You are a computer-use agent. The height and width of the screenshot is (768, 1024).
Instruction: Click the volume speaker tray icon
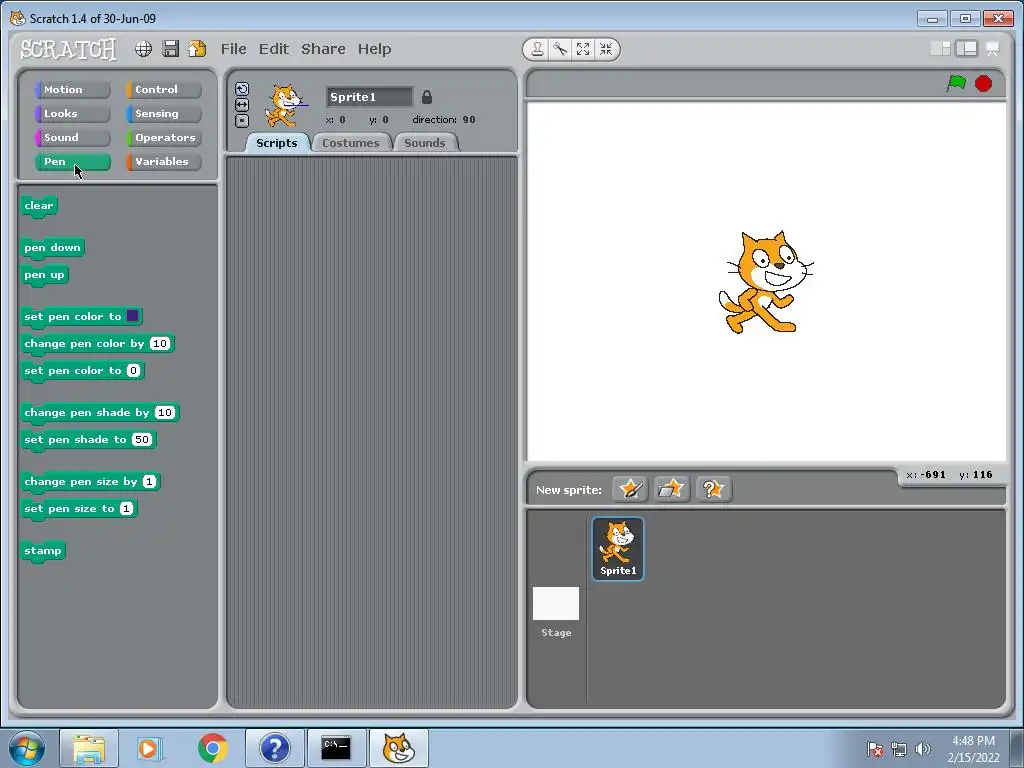pyautogui.click(x=922, y=749)
